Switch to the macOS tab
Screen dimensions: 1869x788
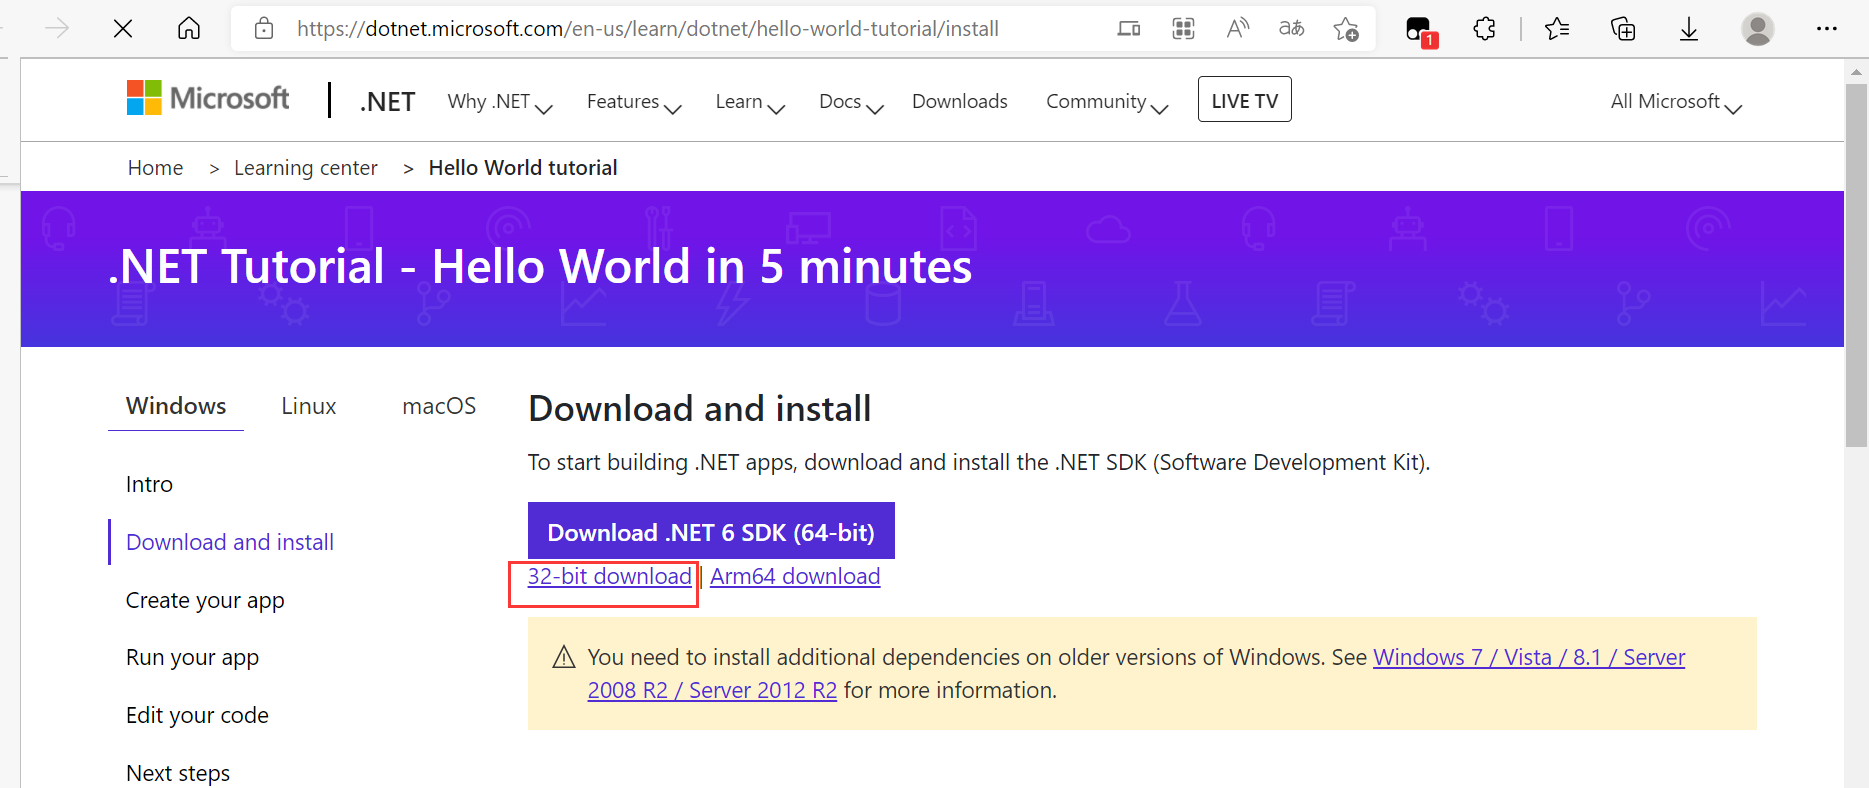click(439, 406)
